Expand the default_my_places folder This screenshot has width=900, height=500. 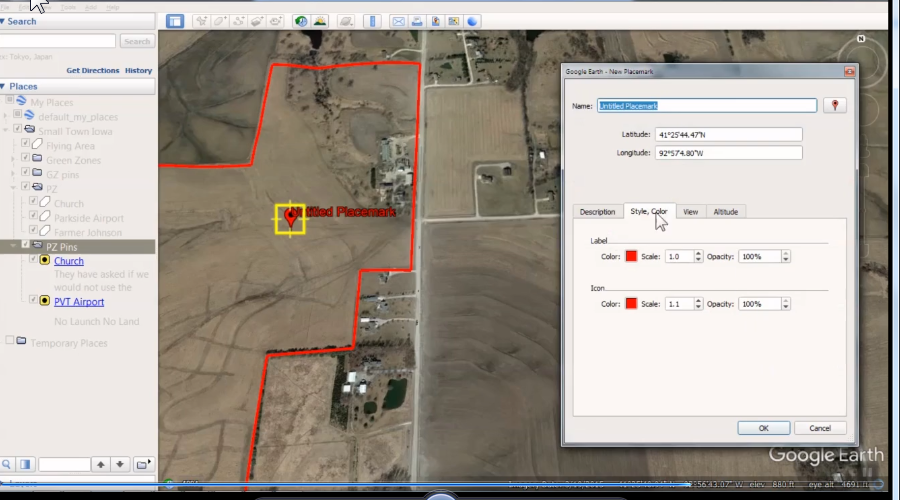tap(6, 116)
